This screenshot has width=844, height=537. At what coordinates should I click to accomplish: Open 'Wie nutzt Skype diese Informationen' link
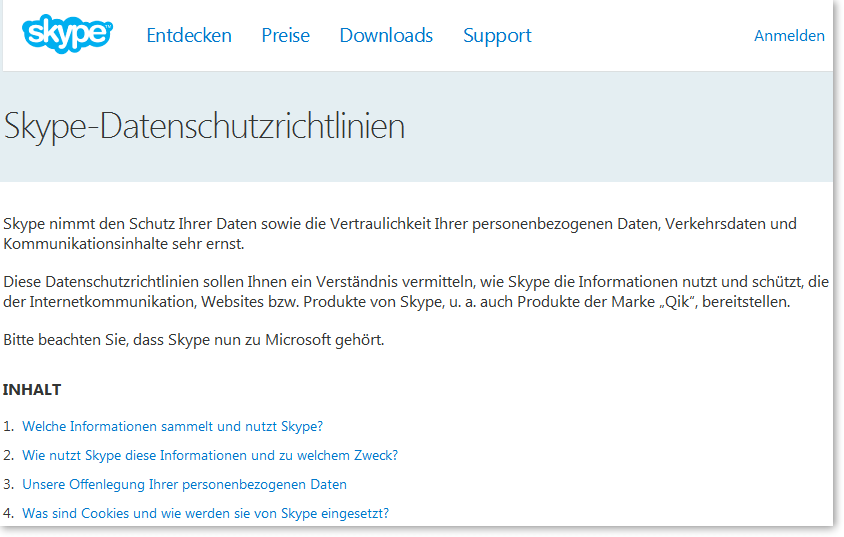(x=210, y=455)
